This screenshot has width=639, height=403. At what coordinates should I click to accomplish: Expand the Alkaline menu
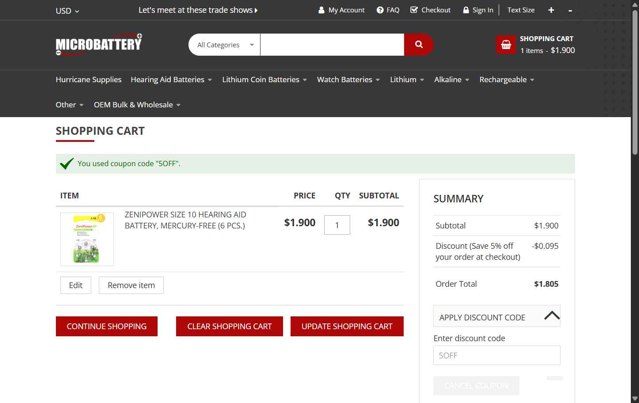tap(452, 79)
